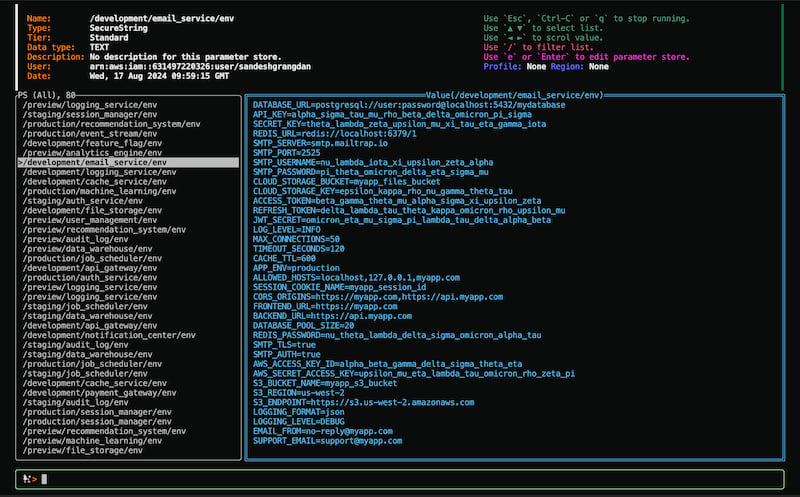800x497 pixels.
Task: Click the S3_ENDPOINT URL line
Action: (x=363, y=403)
